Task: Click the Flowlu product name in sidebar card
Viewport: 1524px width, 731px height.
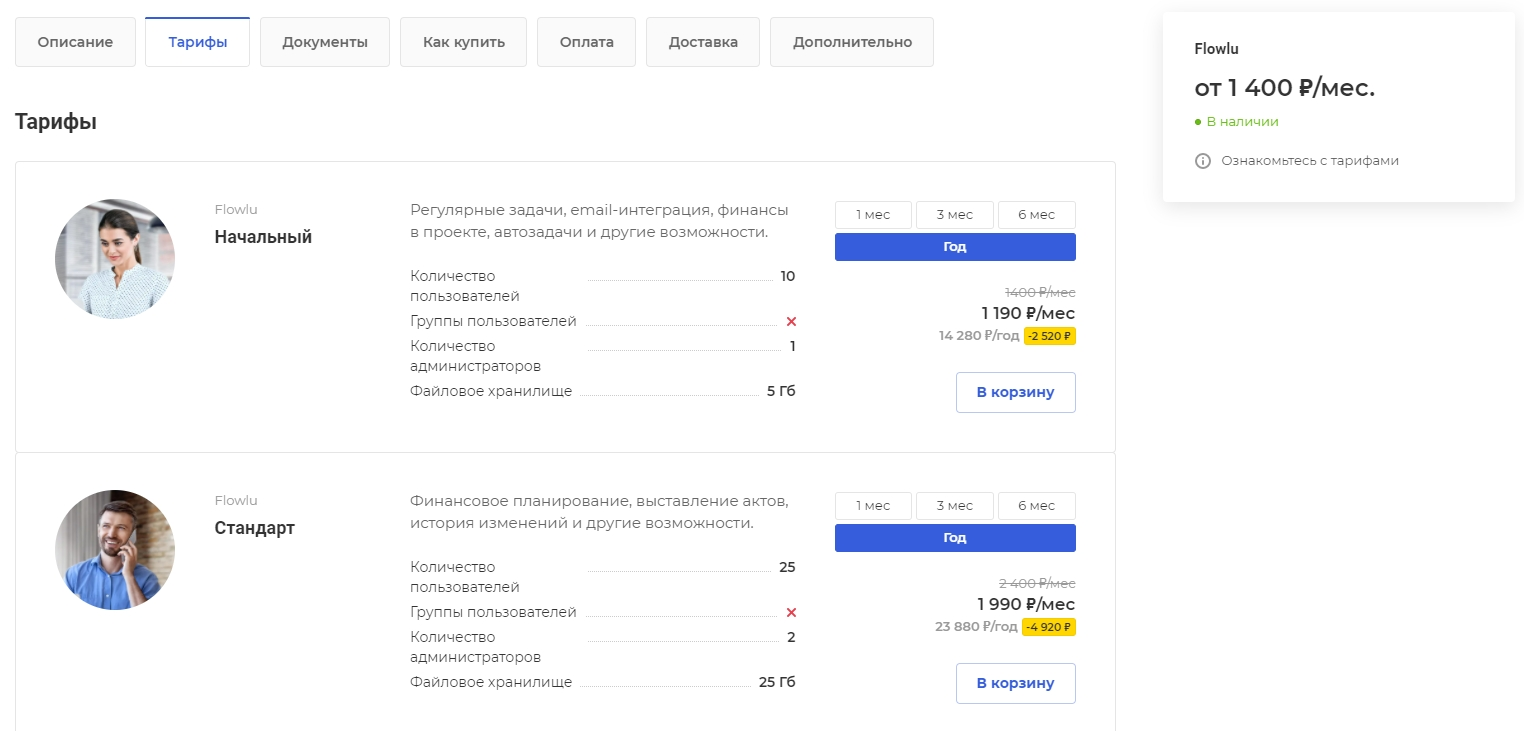Action: click(x=1217, y=49)
